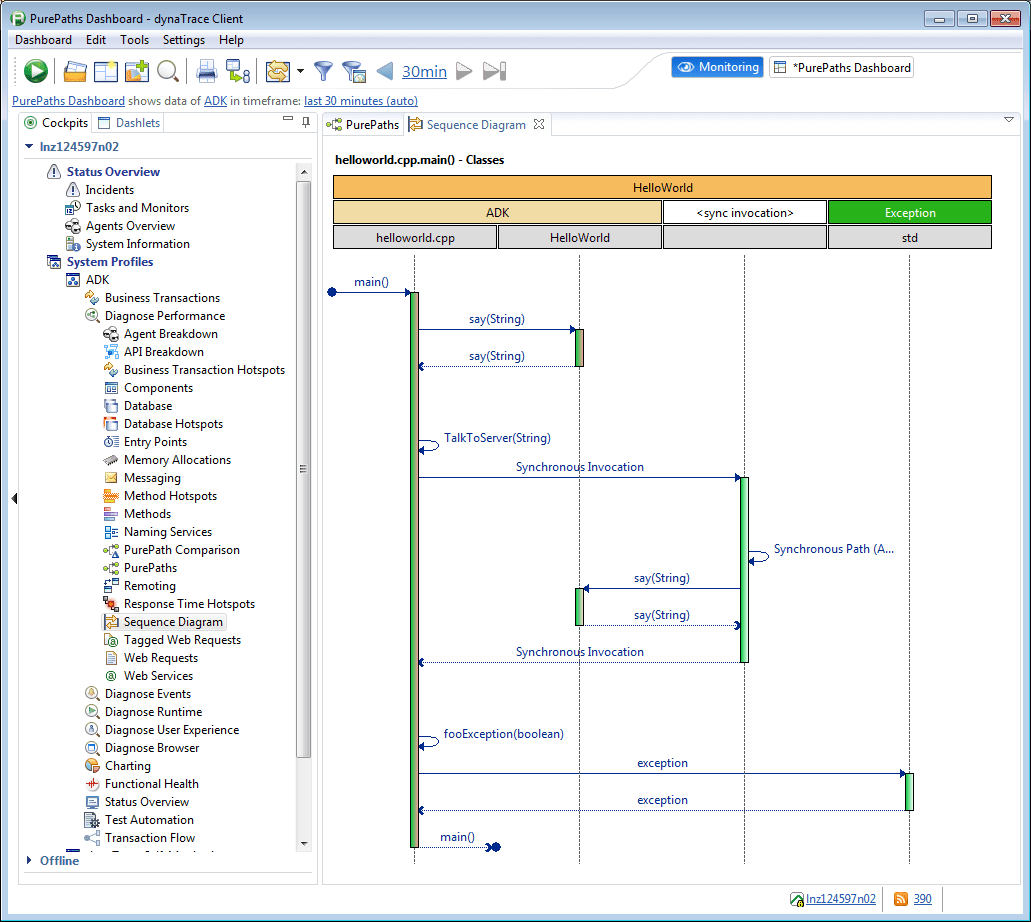The width and height of the screenshot is (1031, 922).
Task: Open the Refresh dropdown arrow
Action: point(300,71)
